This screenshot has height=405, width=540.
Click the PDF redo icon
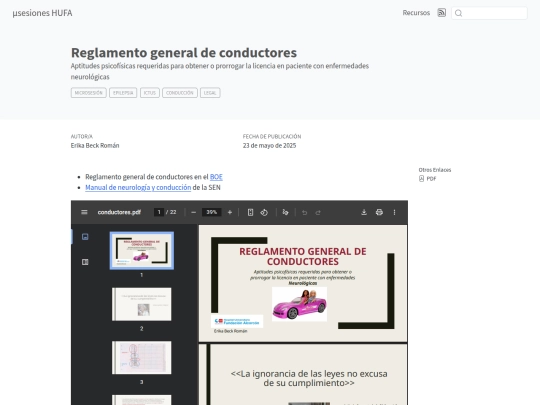(x=318, y=212)
